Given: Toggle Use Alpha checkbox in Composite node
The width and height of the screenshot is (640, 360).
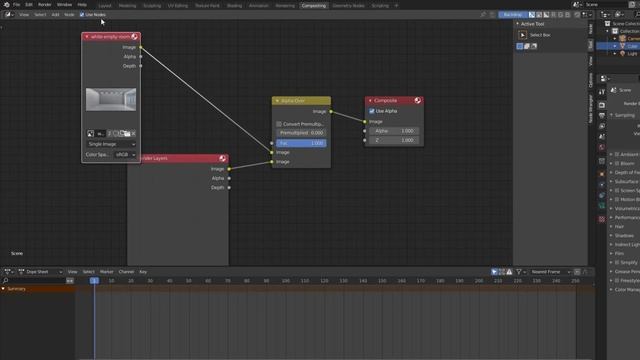Looking at the screenshot, I should 372,111.
